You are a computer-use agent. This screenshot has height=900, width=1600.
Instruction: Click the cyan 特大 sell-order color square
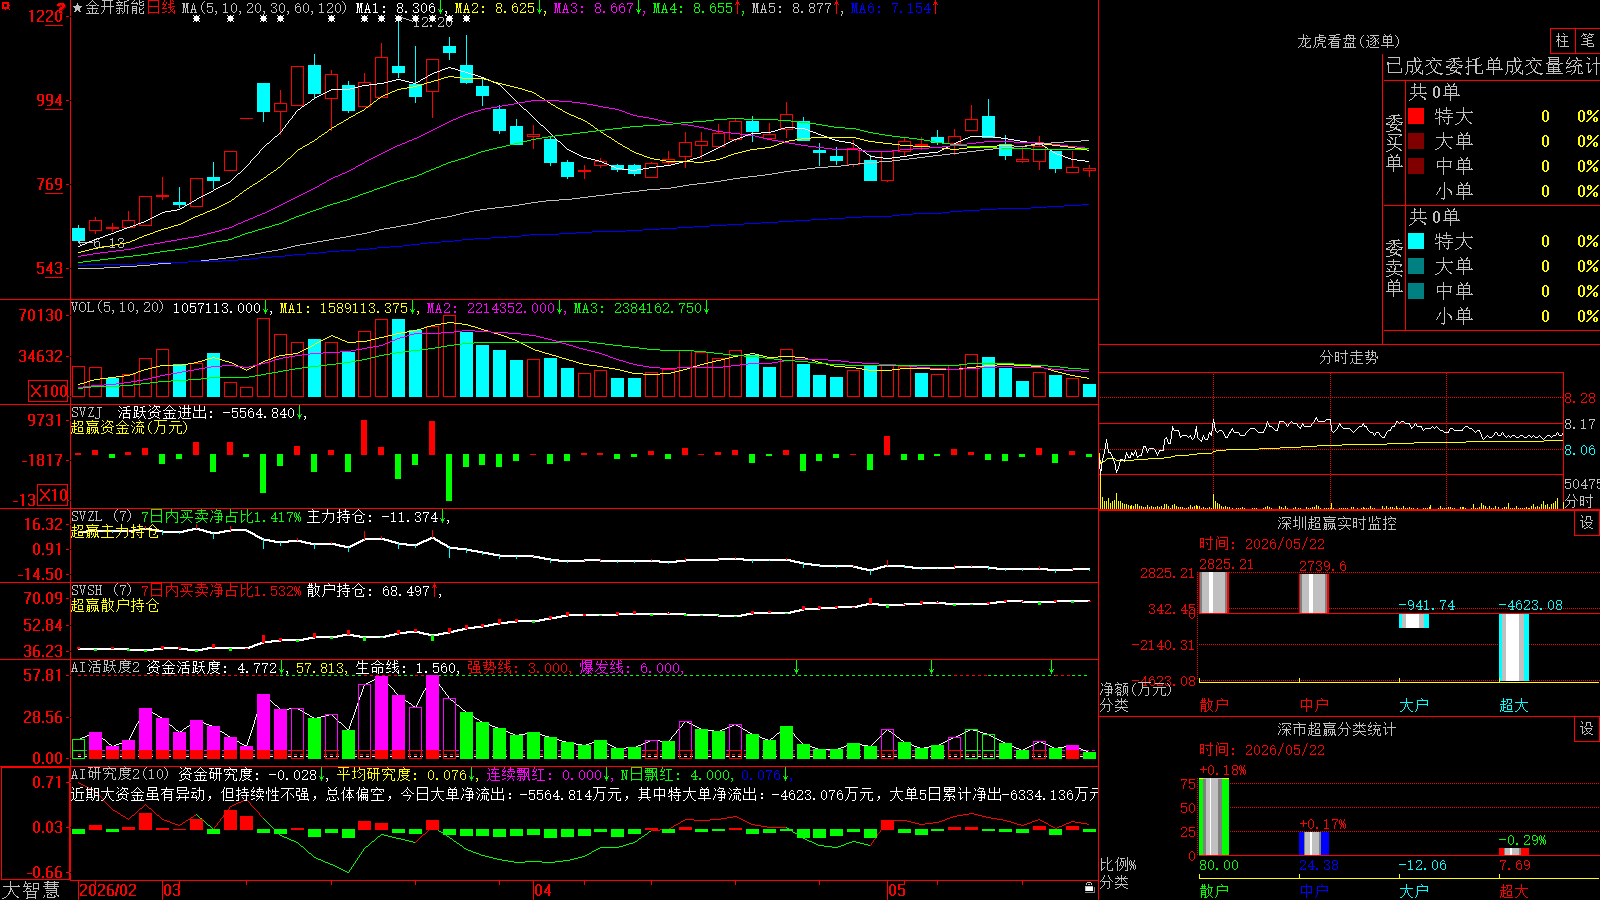[x=1416, y=241]
